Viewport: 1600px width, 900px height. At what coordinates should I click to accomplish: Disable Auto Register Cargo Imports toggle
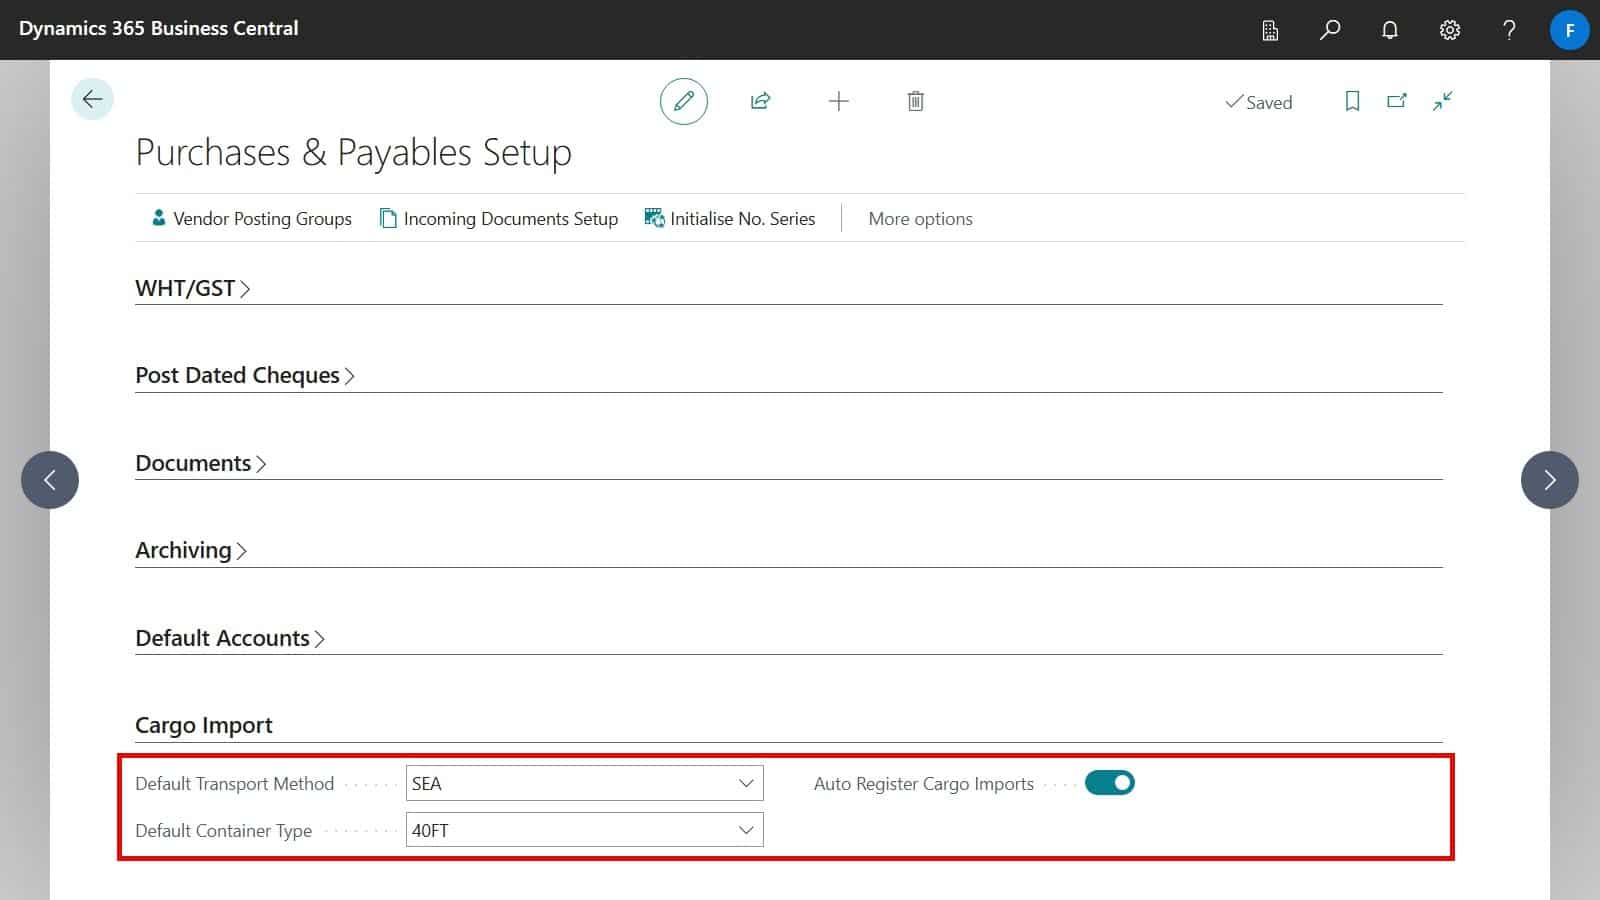pos(1110,783)
